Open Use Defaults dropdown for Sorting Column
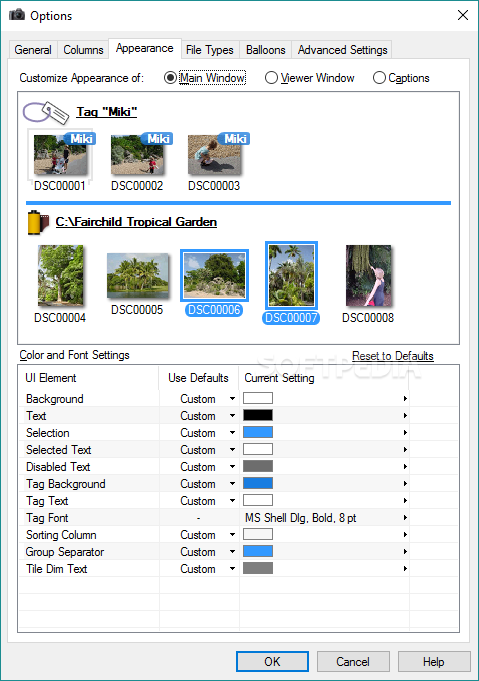Screen dimensions: 479x681 [232, 535]
